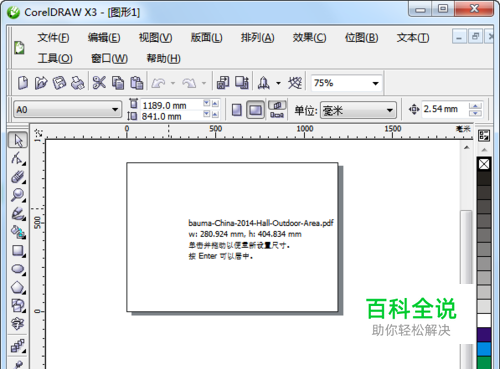
Task: Click the eyedropper palette options icon
Action: 484,135
